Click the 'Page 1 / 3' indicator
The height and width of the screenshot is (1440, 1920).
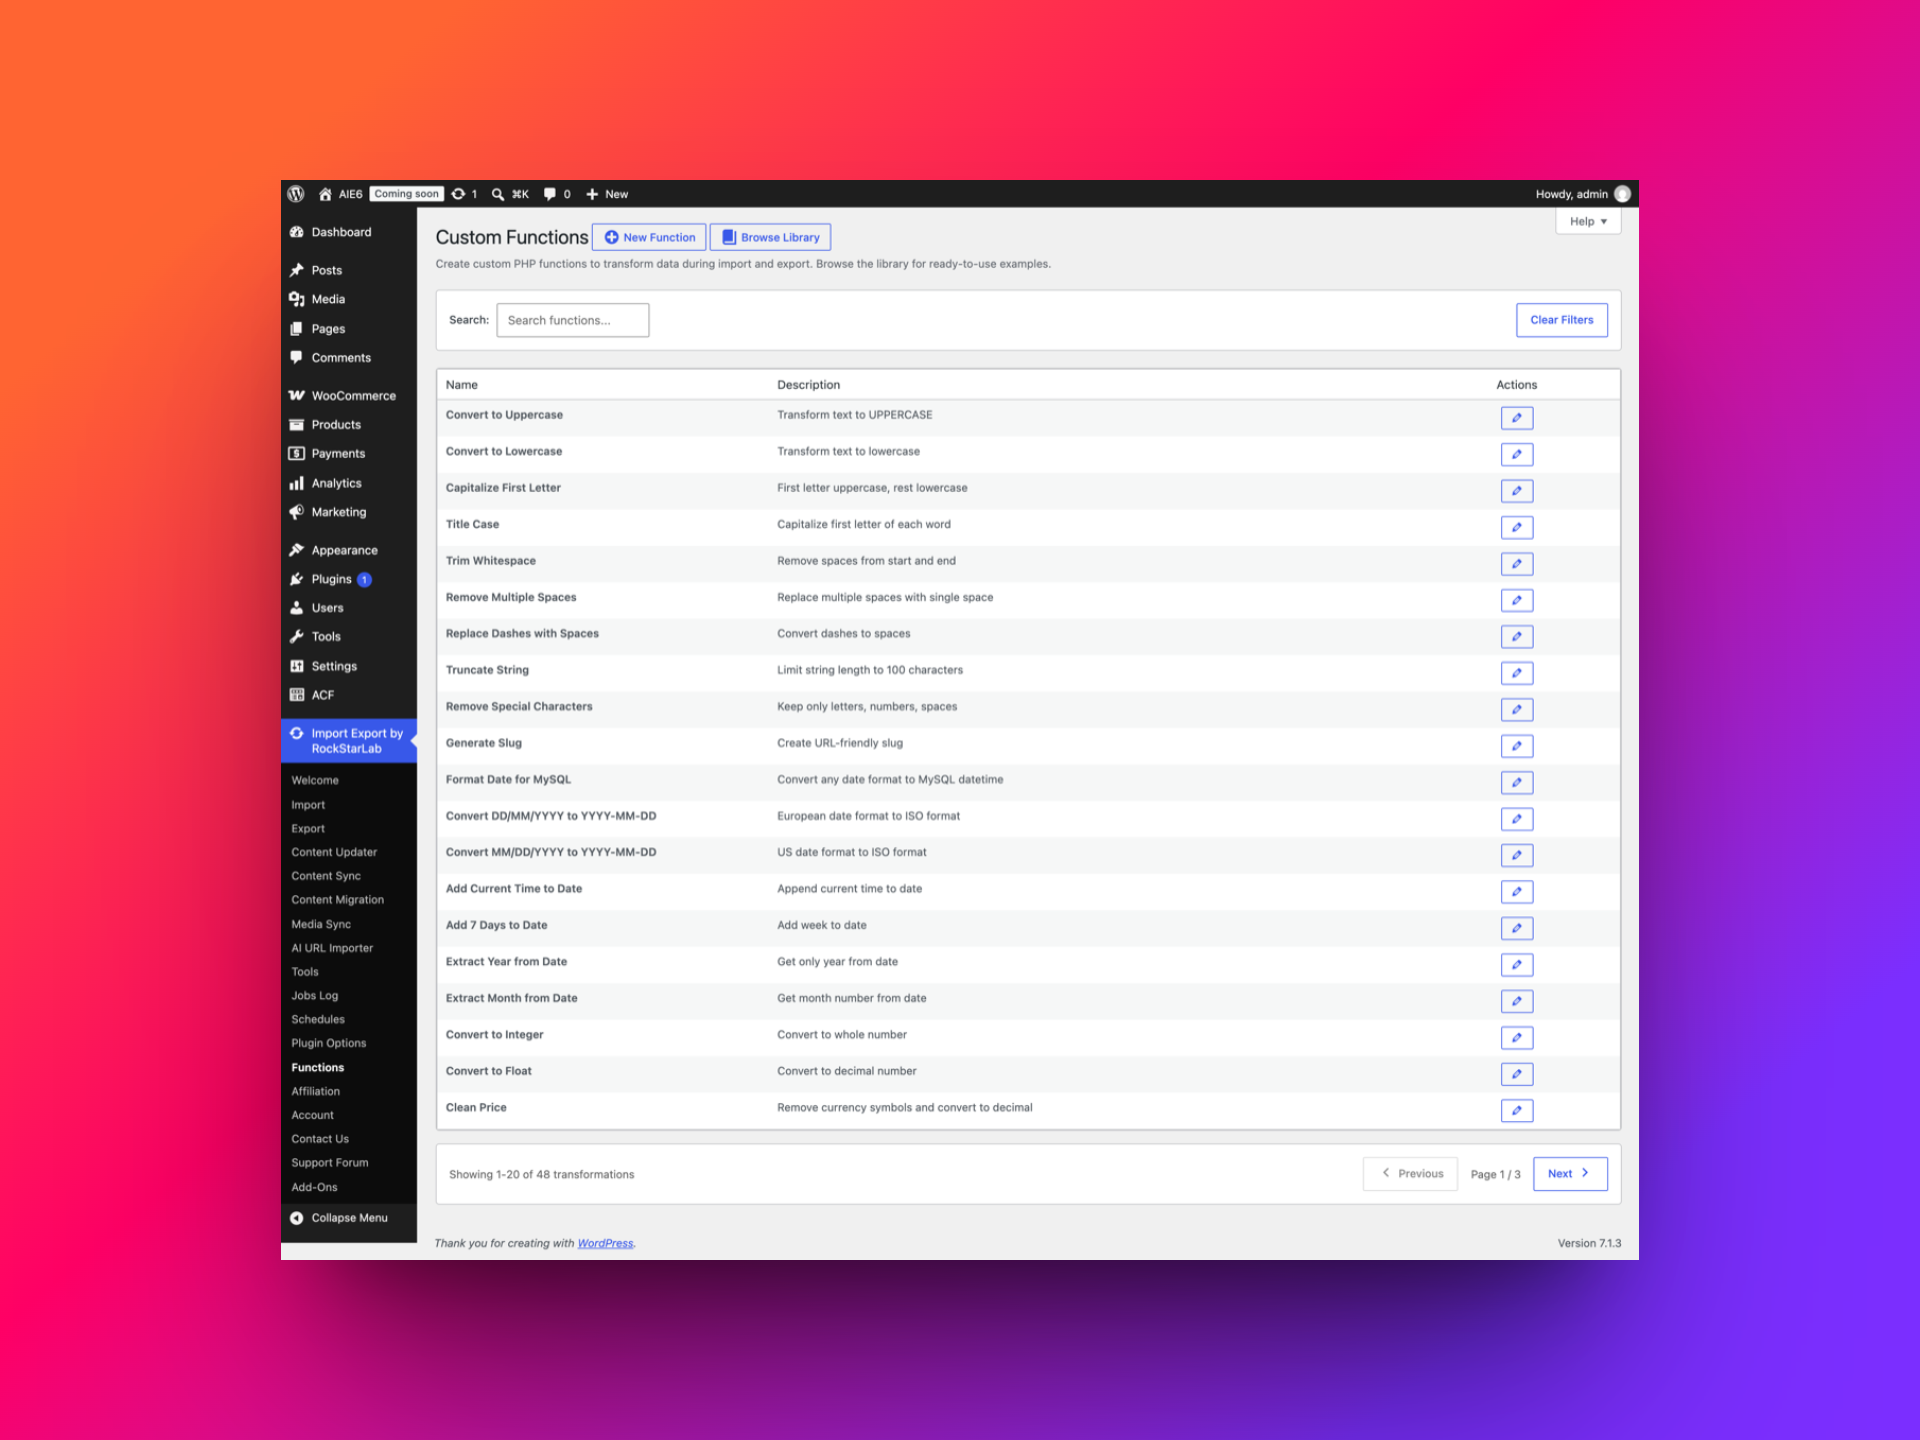pos(1495,1175)
